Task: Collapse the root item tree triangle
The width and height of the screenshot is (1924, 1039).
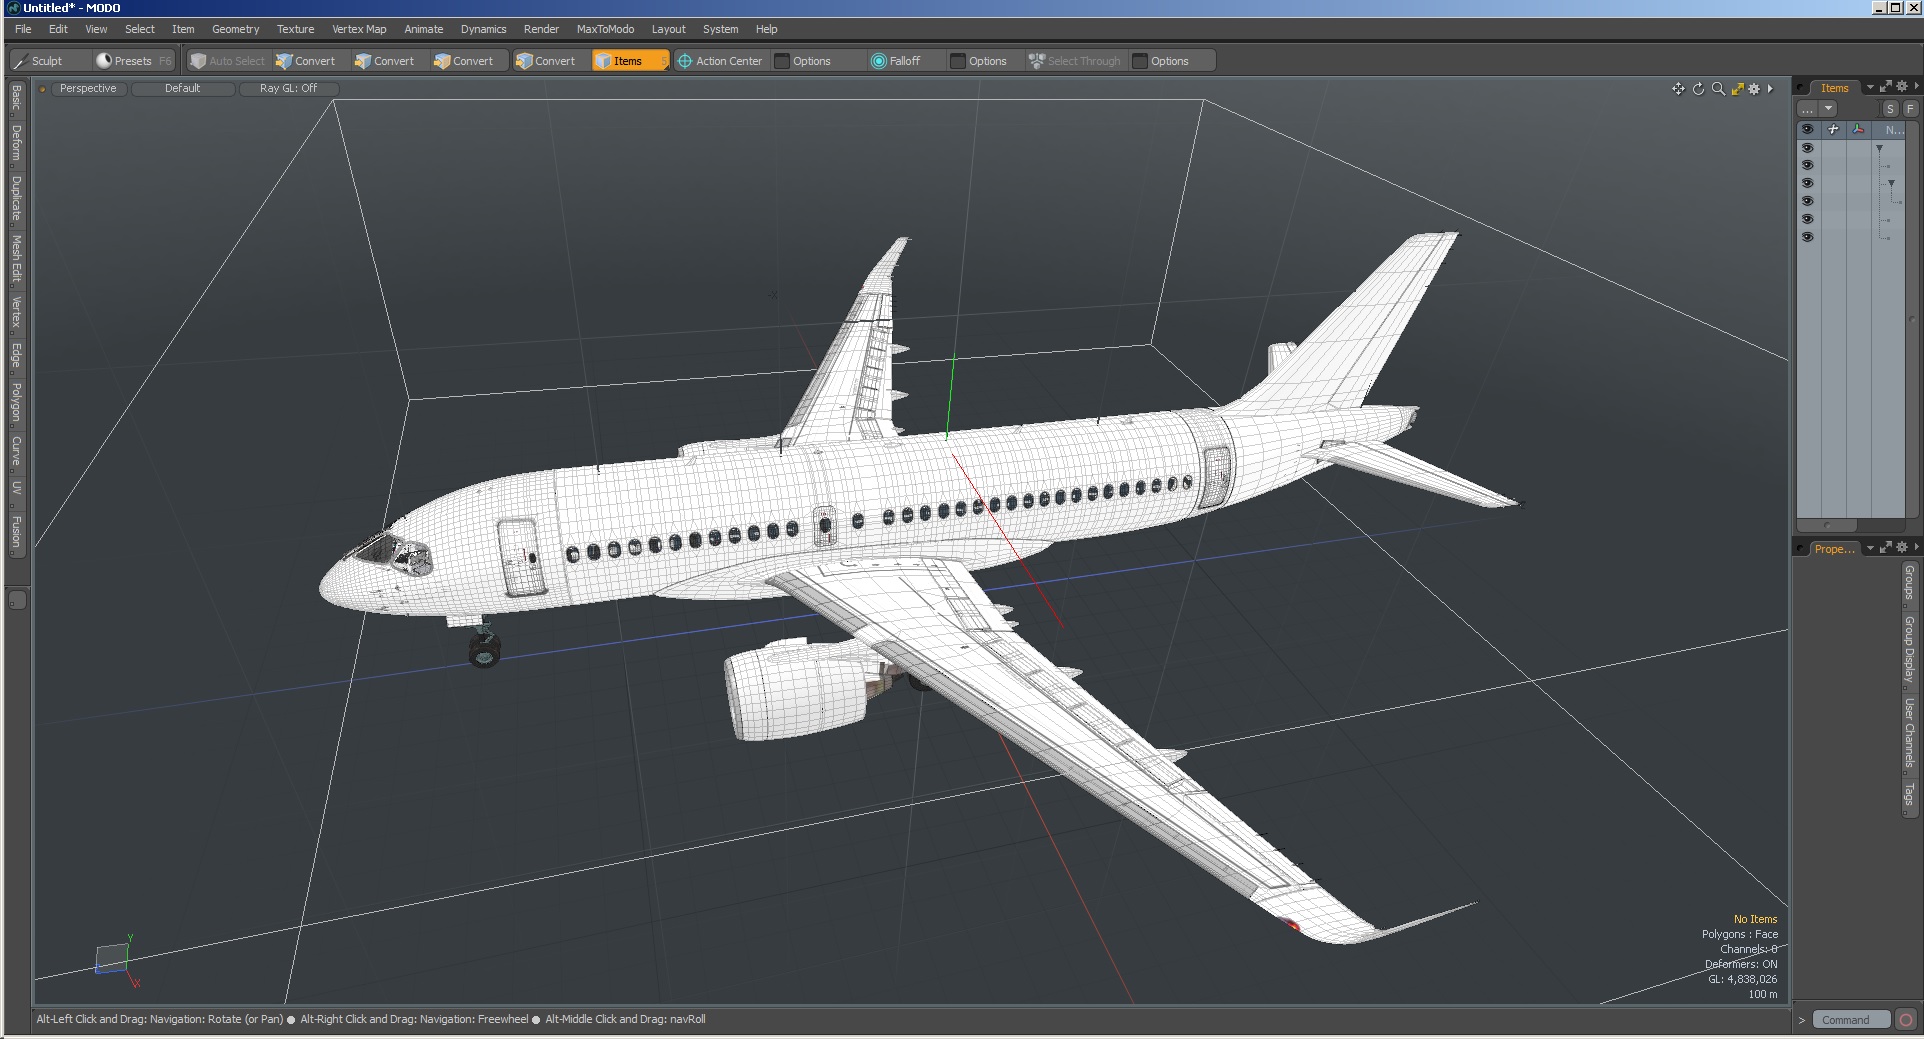Action: click(x=1880, y=149)
